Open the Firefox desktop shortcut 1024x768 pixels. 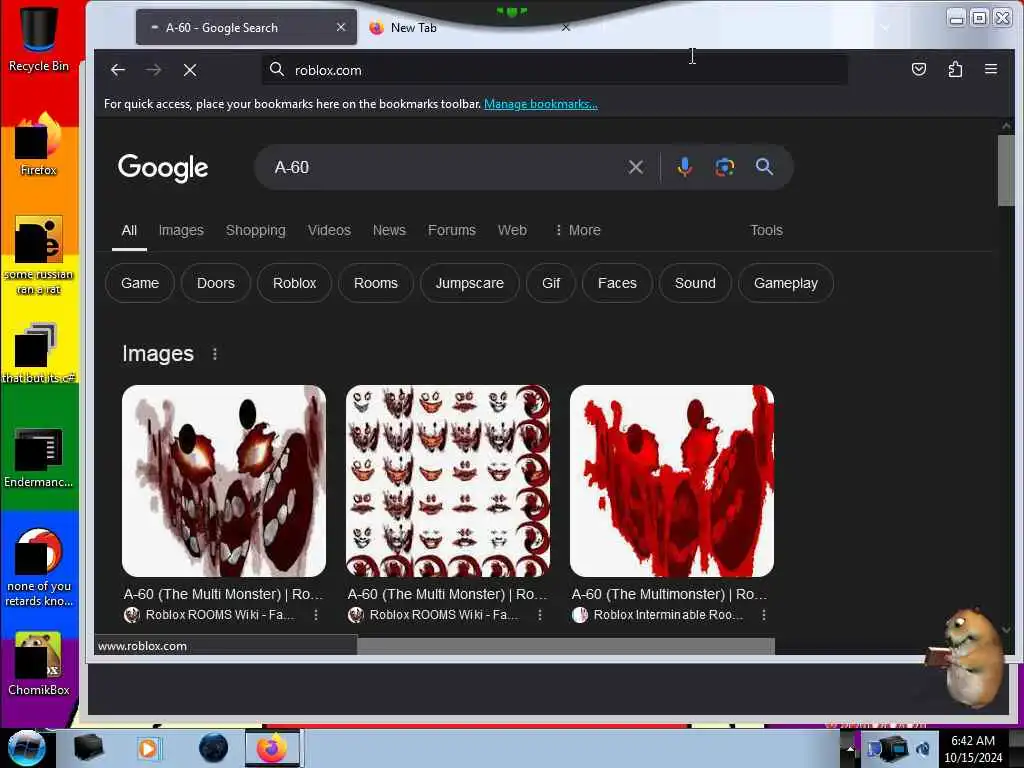point(39,144)
